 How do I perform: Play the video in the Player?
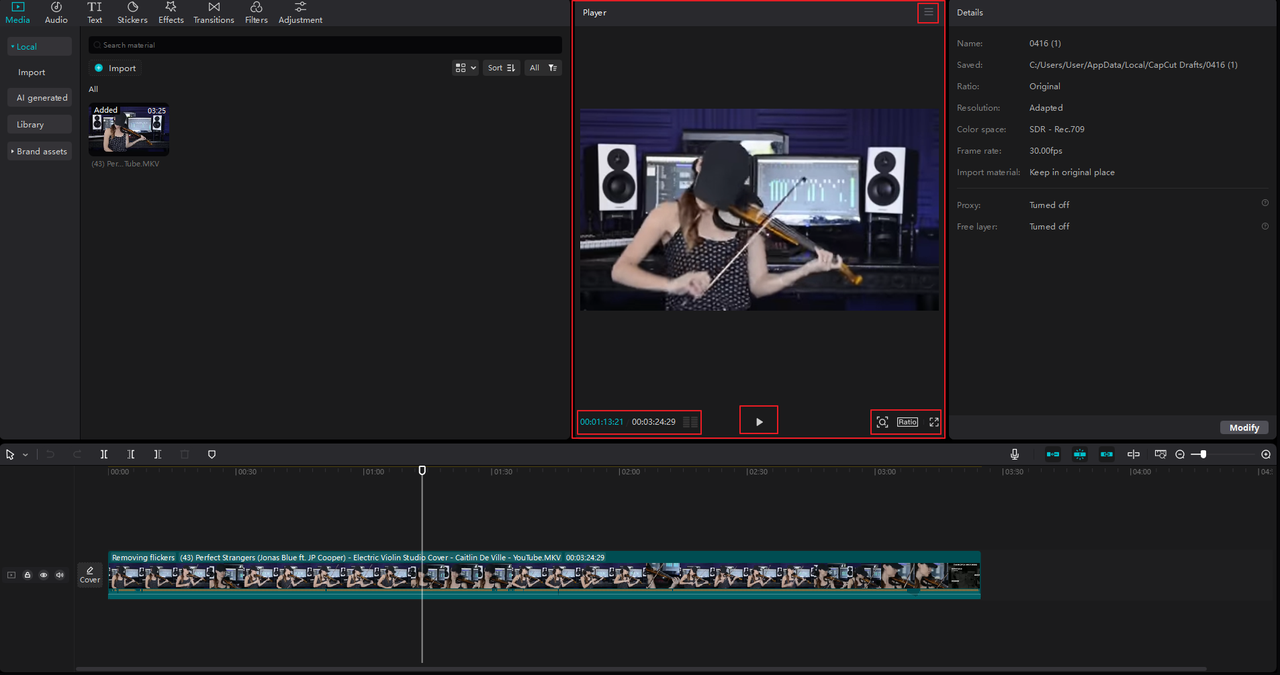[759, 422]
